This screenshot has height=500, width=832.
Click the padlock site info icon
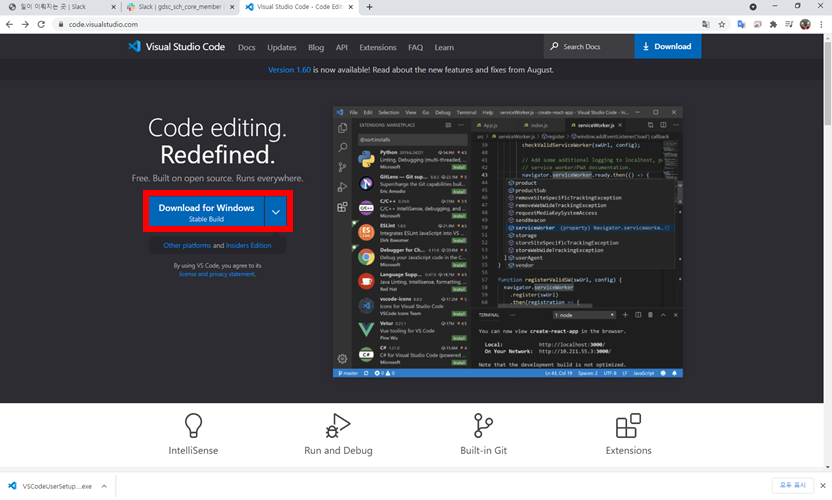(61, 24)
